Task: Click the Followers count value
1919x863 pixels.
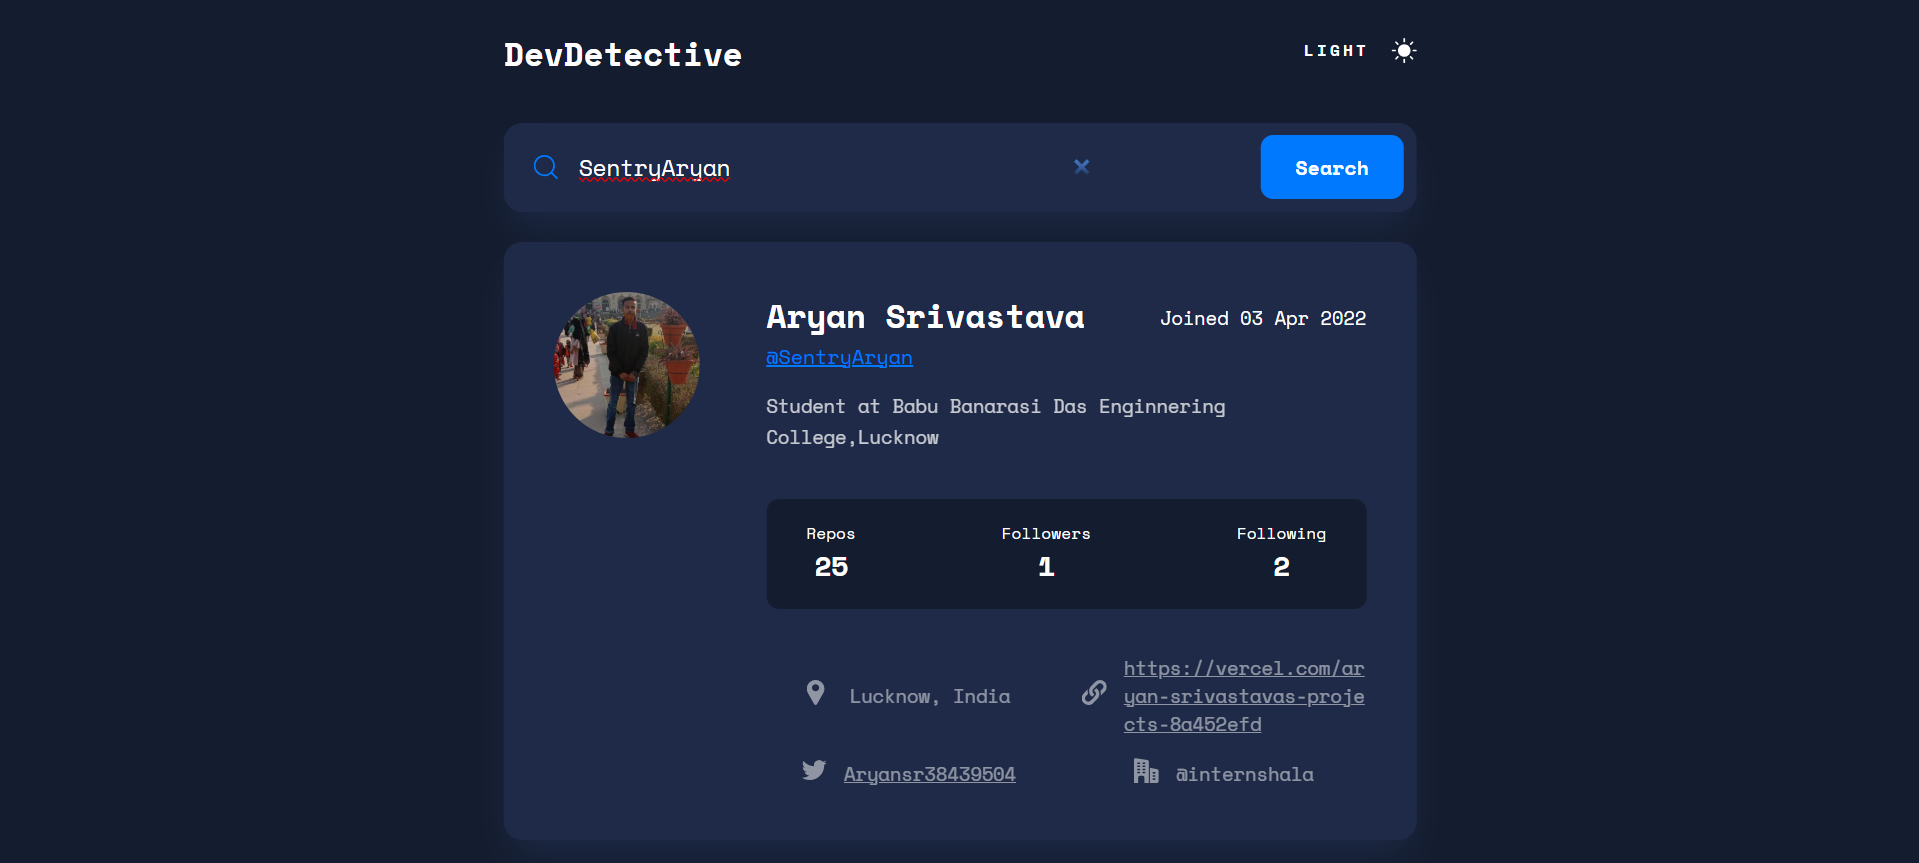Action: (1046, 567)
